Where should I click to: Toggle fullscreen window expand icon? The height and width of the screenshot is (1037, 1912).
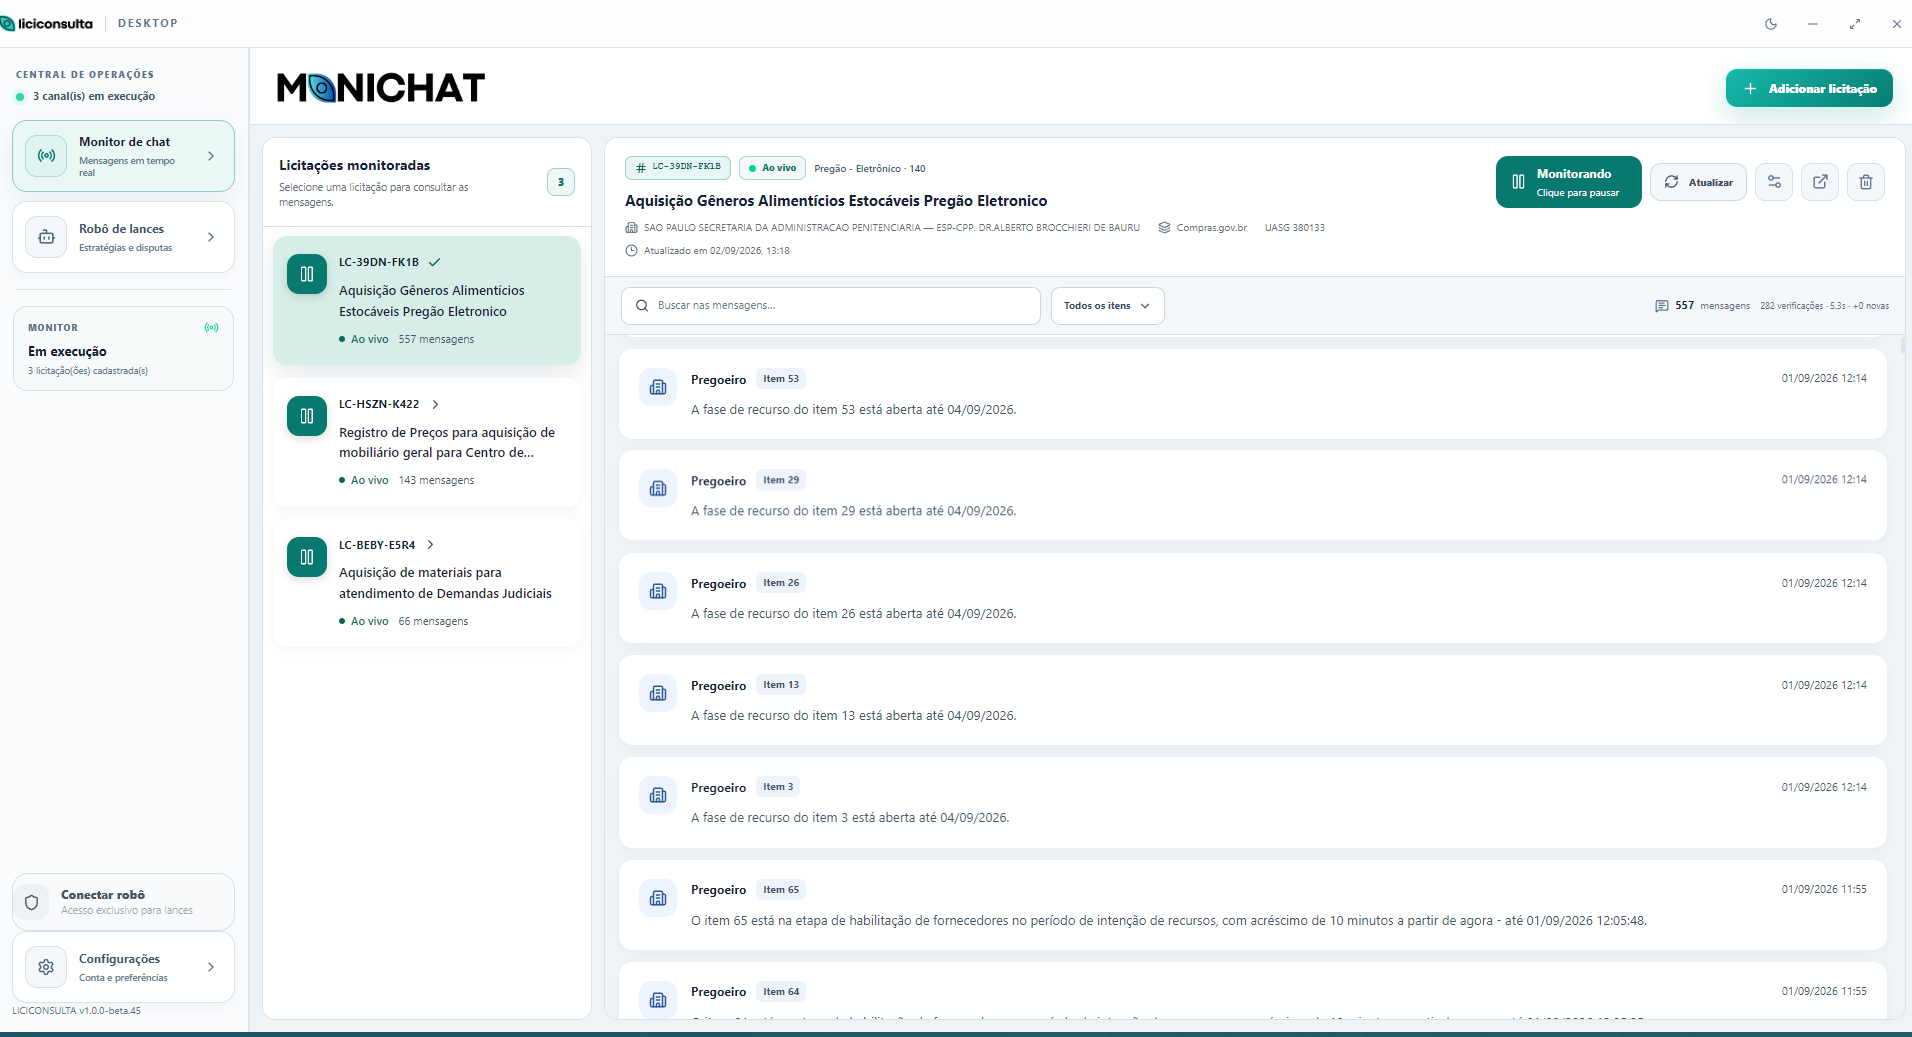point(1855,24)
